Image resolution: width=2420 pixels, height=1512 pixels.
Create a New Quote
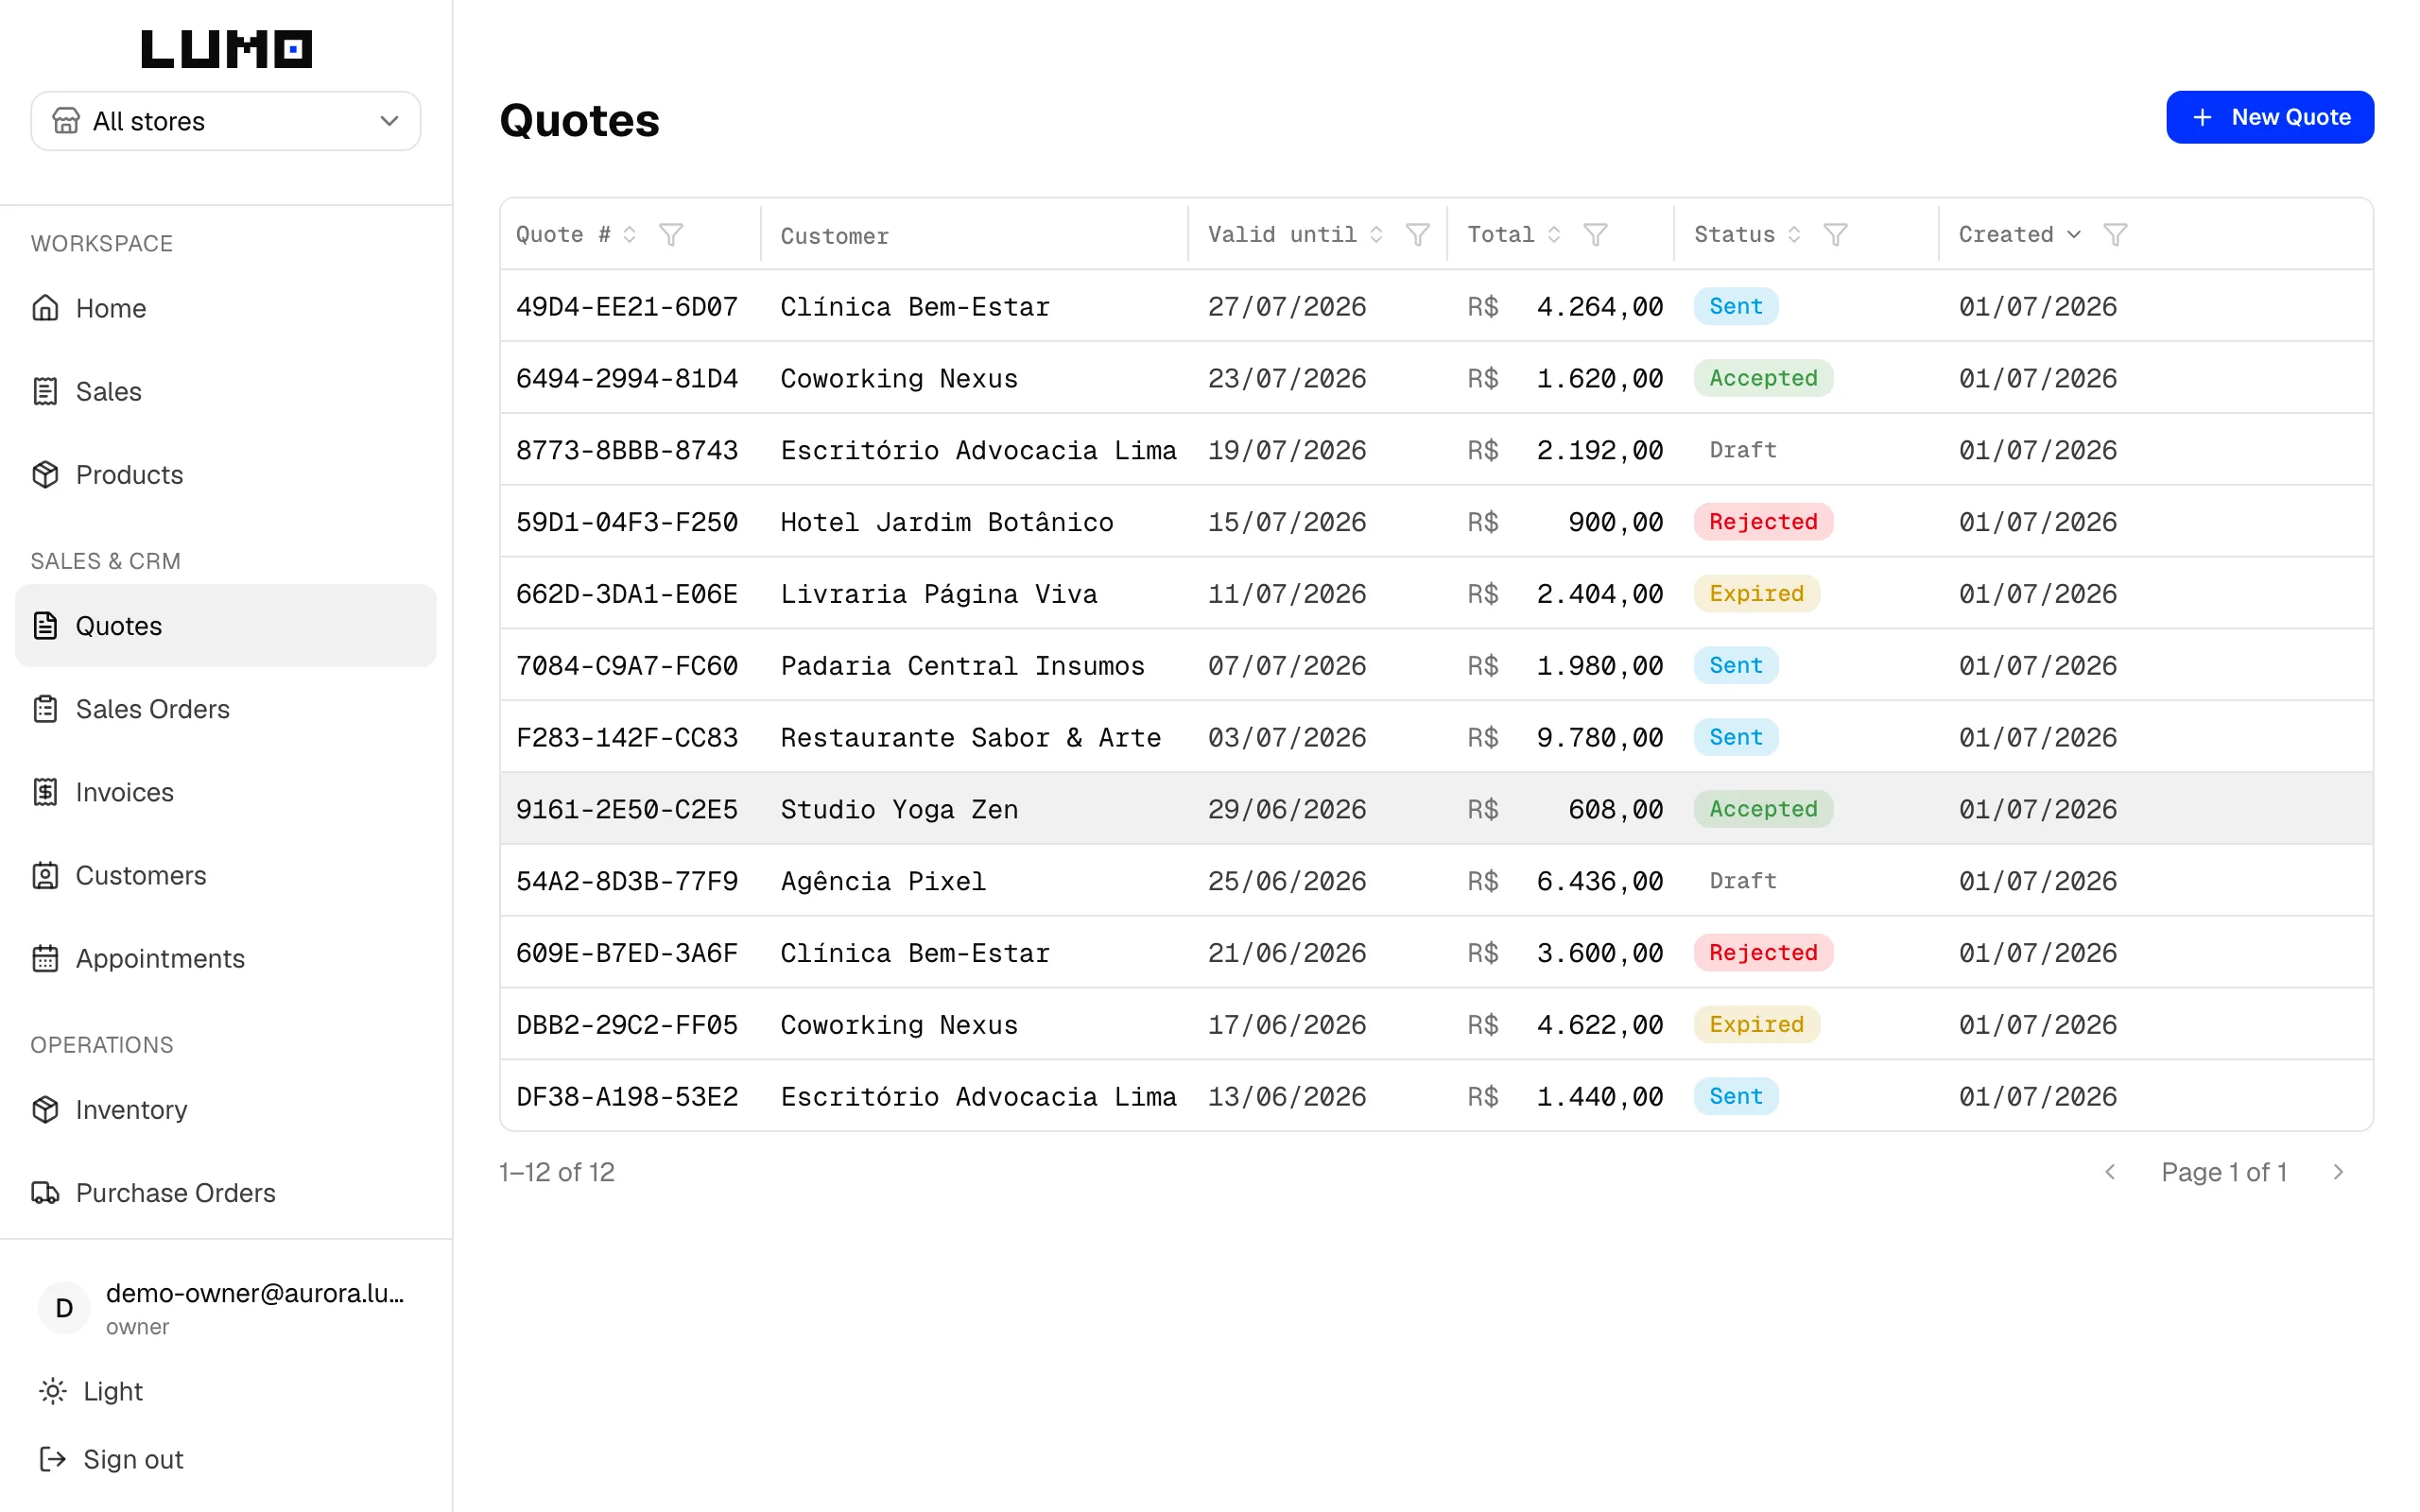(x=2269, y=117)
